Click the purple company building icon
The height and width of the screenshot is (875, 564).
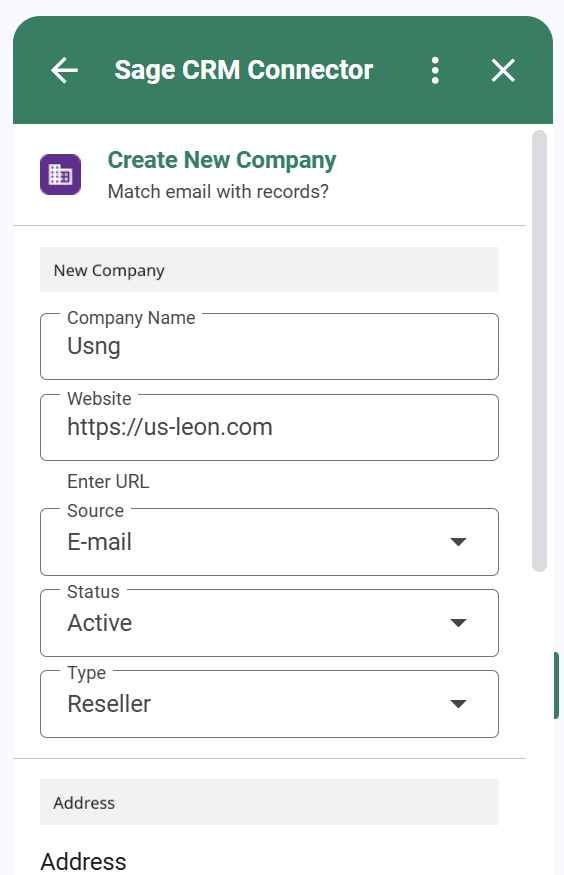pos(60,175)
